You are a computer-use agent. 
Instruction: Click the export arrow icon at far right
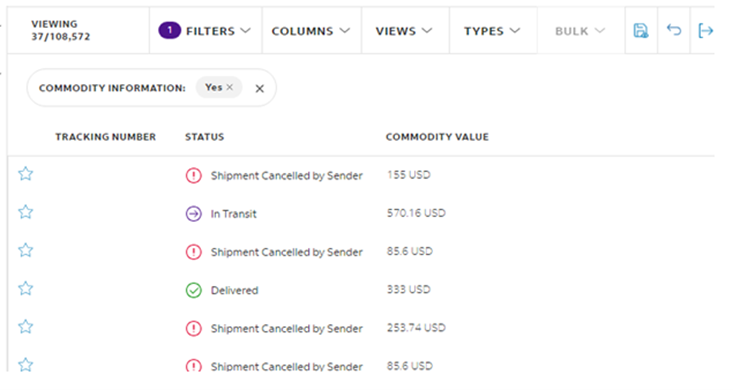point(705,31)
